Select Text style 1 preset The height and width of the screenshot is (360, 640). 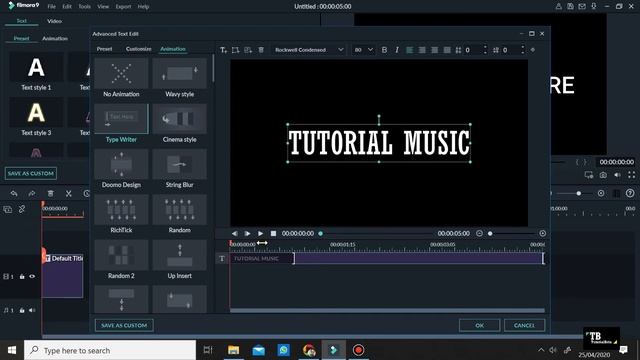36,72
